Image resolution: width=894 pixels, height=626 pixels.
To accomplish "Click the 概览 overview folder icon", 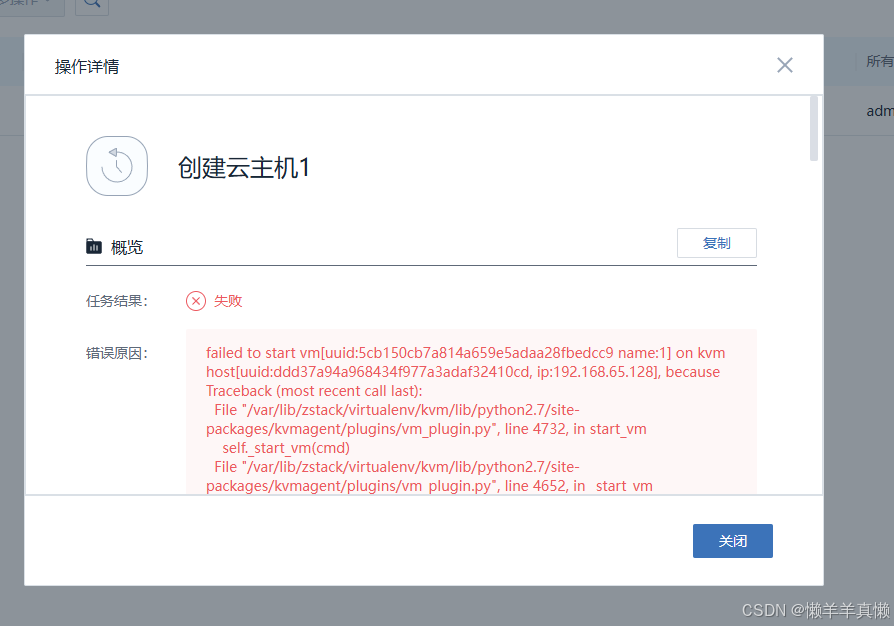I will pyautogui.click(x=94, y=246).
